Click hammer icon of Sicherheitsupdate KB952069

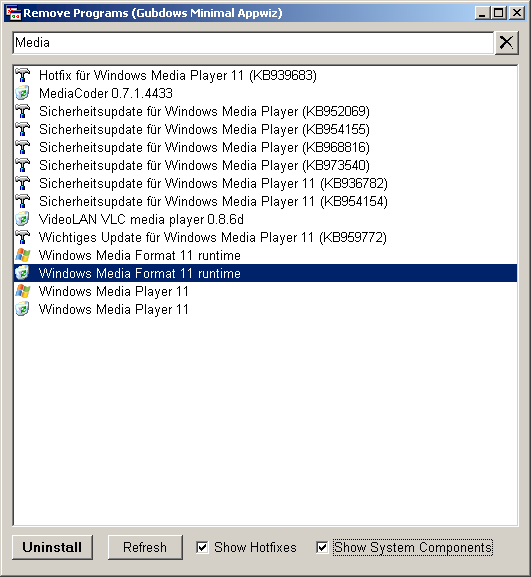pyautogui.click(x=23, y=111)
